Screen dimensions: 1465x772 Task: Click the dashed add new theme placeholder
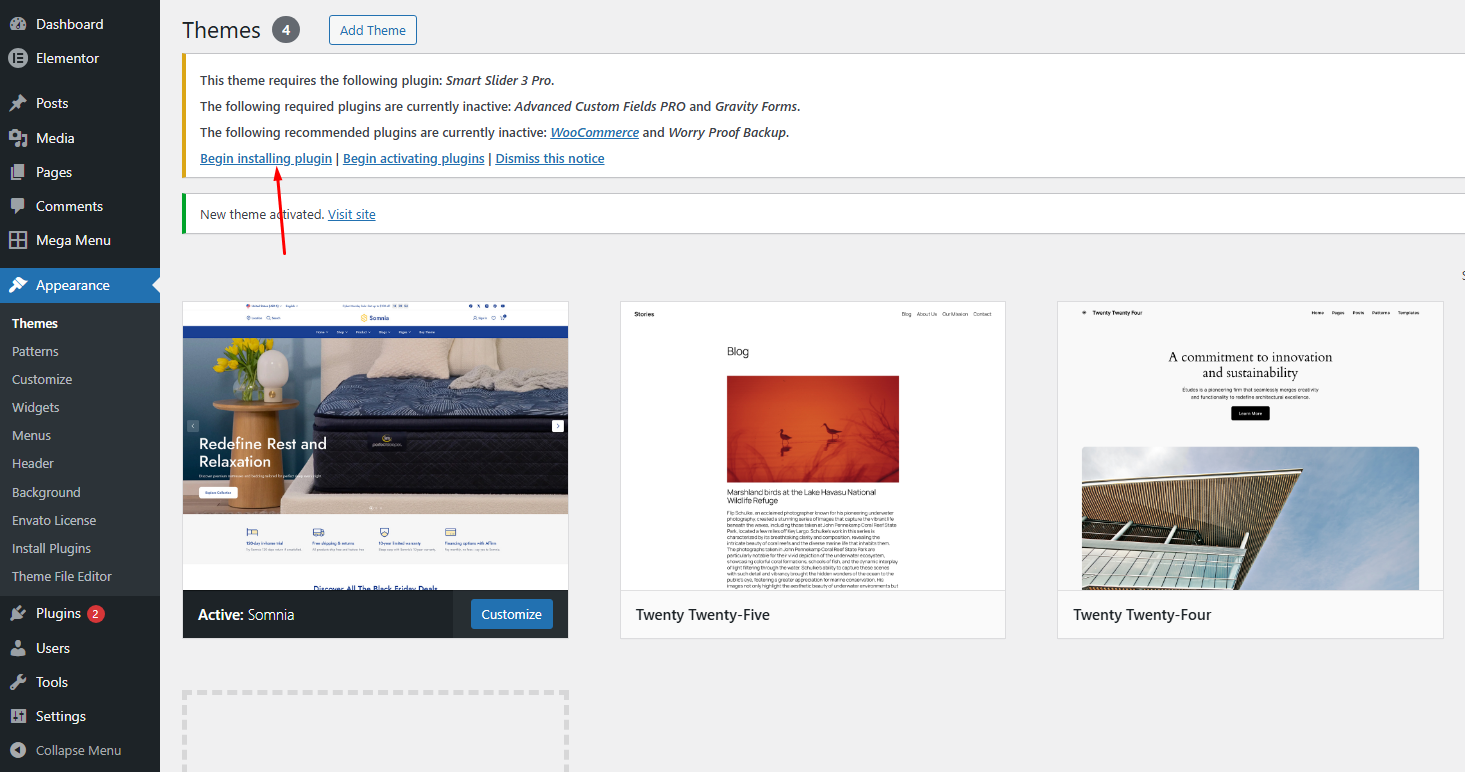(375, 730)
